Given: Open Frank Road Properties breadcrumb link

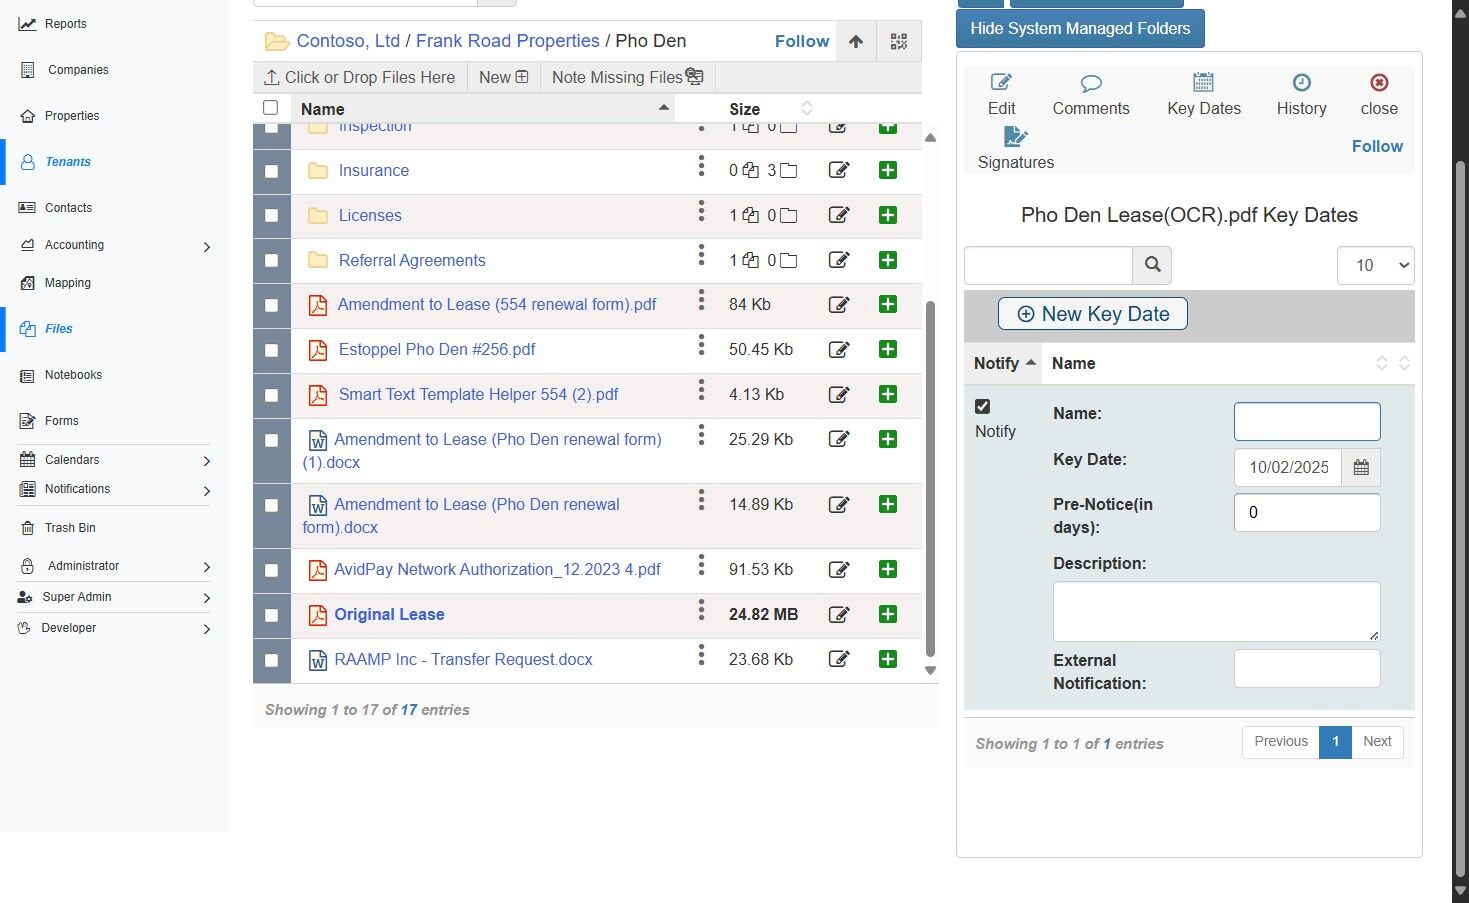Looking at the screenshot, I should (507, 41).
